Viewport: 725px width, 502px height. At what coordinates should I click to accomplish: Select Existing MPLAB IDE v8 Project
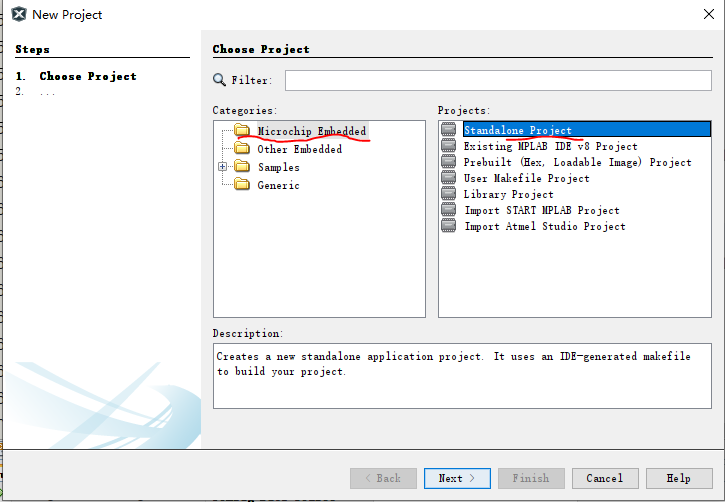[550, 146]
